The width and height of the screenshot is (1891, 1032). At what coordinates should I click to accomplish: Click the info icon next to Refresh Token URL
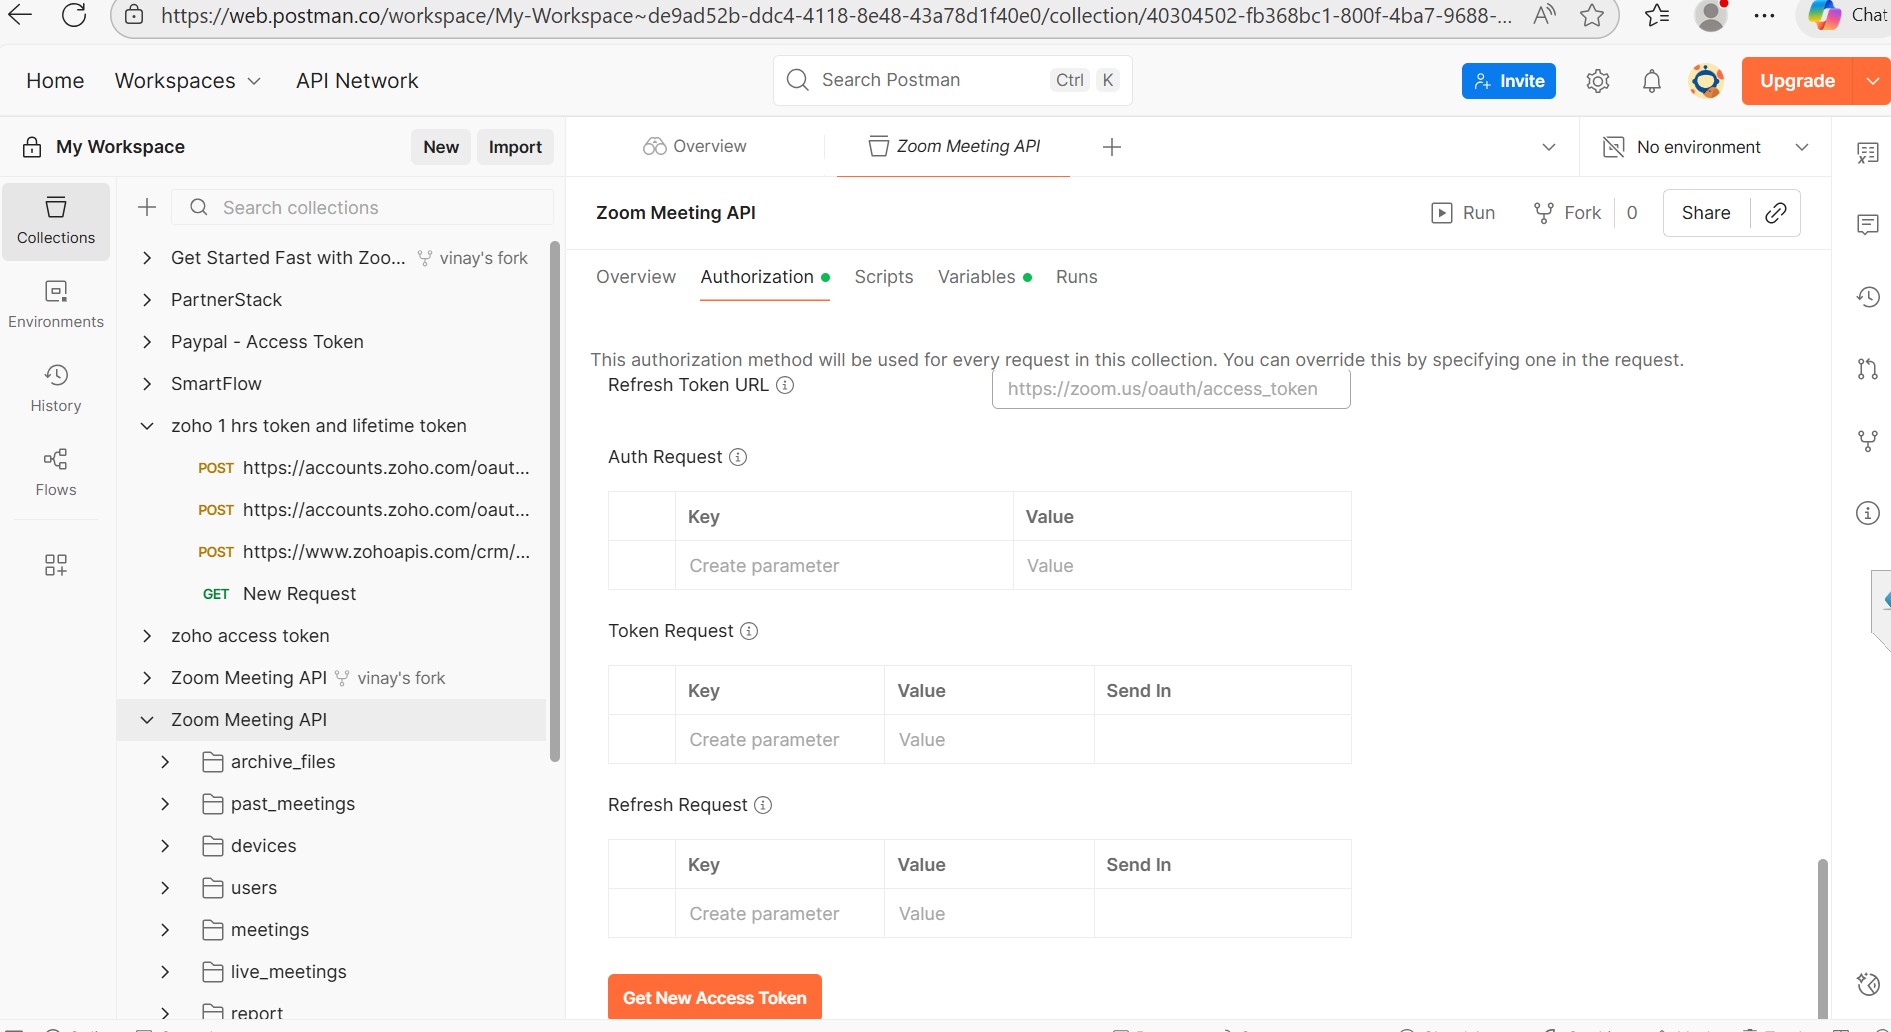(x=785, y=385)
